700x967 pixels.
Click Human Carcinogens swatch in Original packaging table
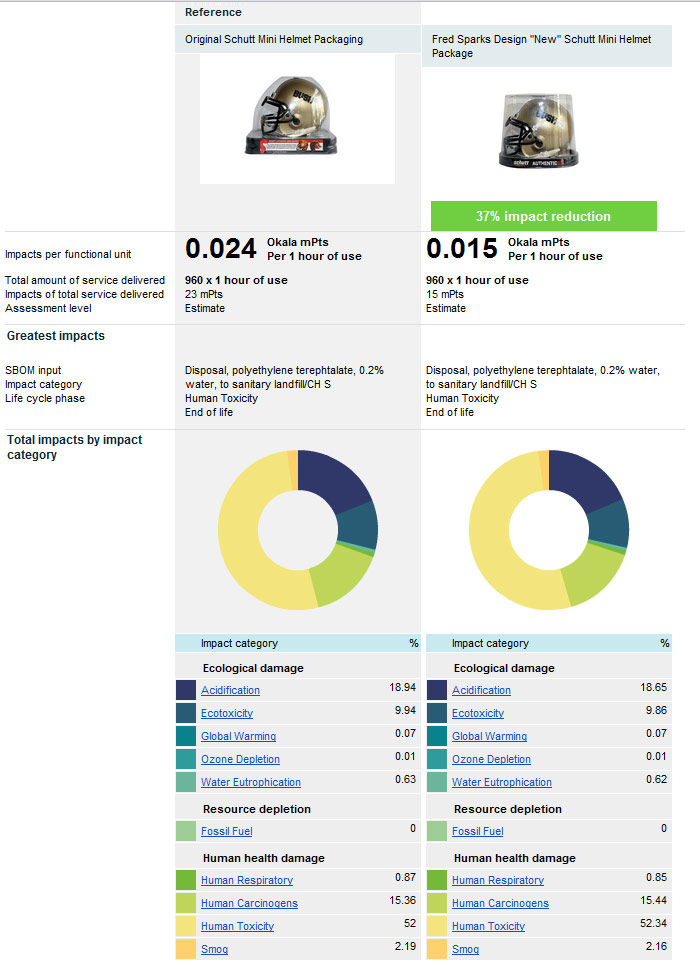[x=186, y=903]
